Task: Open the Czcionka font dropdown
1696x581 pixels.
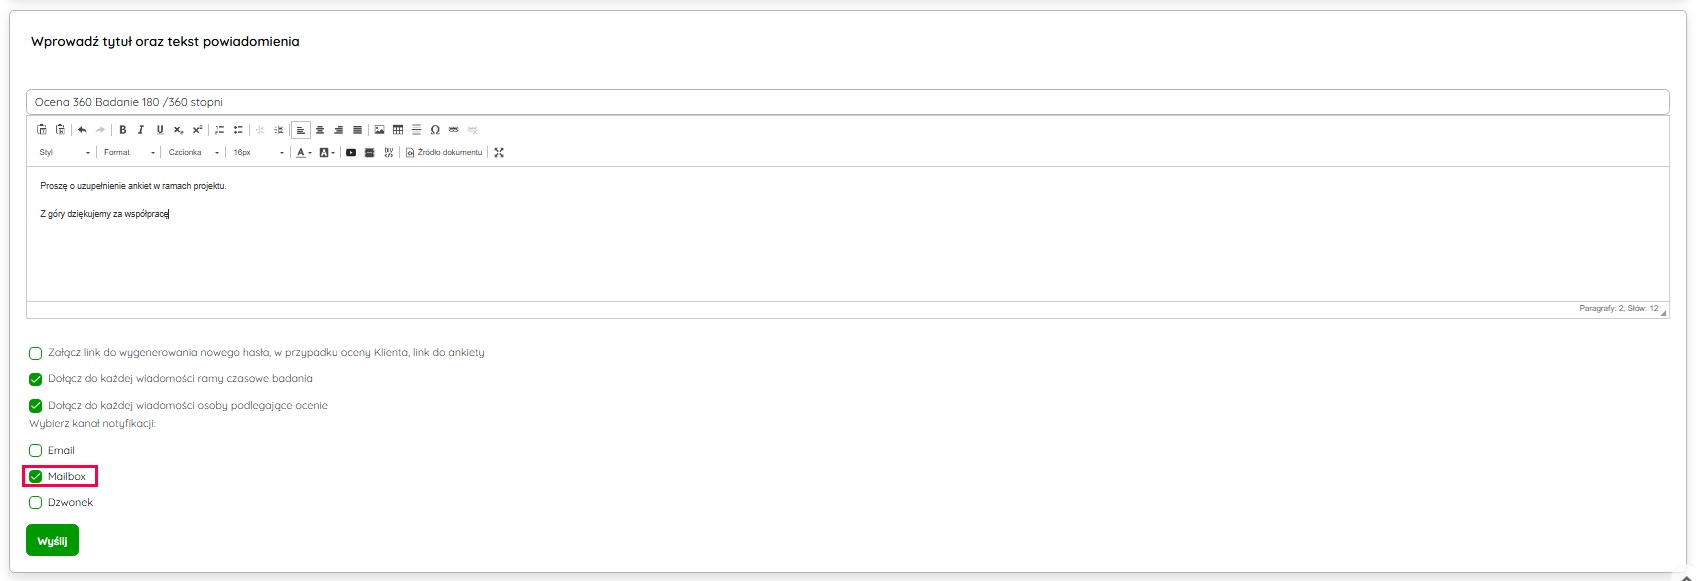Action: [194, 153]
